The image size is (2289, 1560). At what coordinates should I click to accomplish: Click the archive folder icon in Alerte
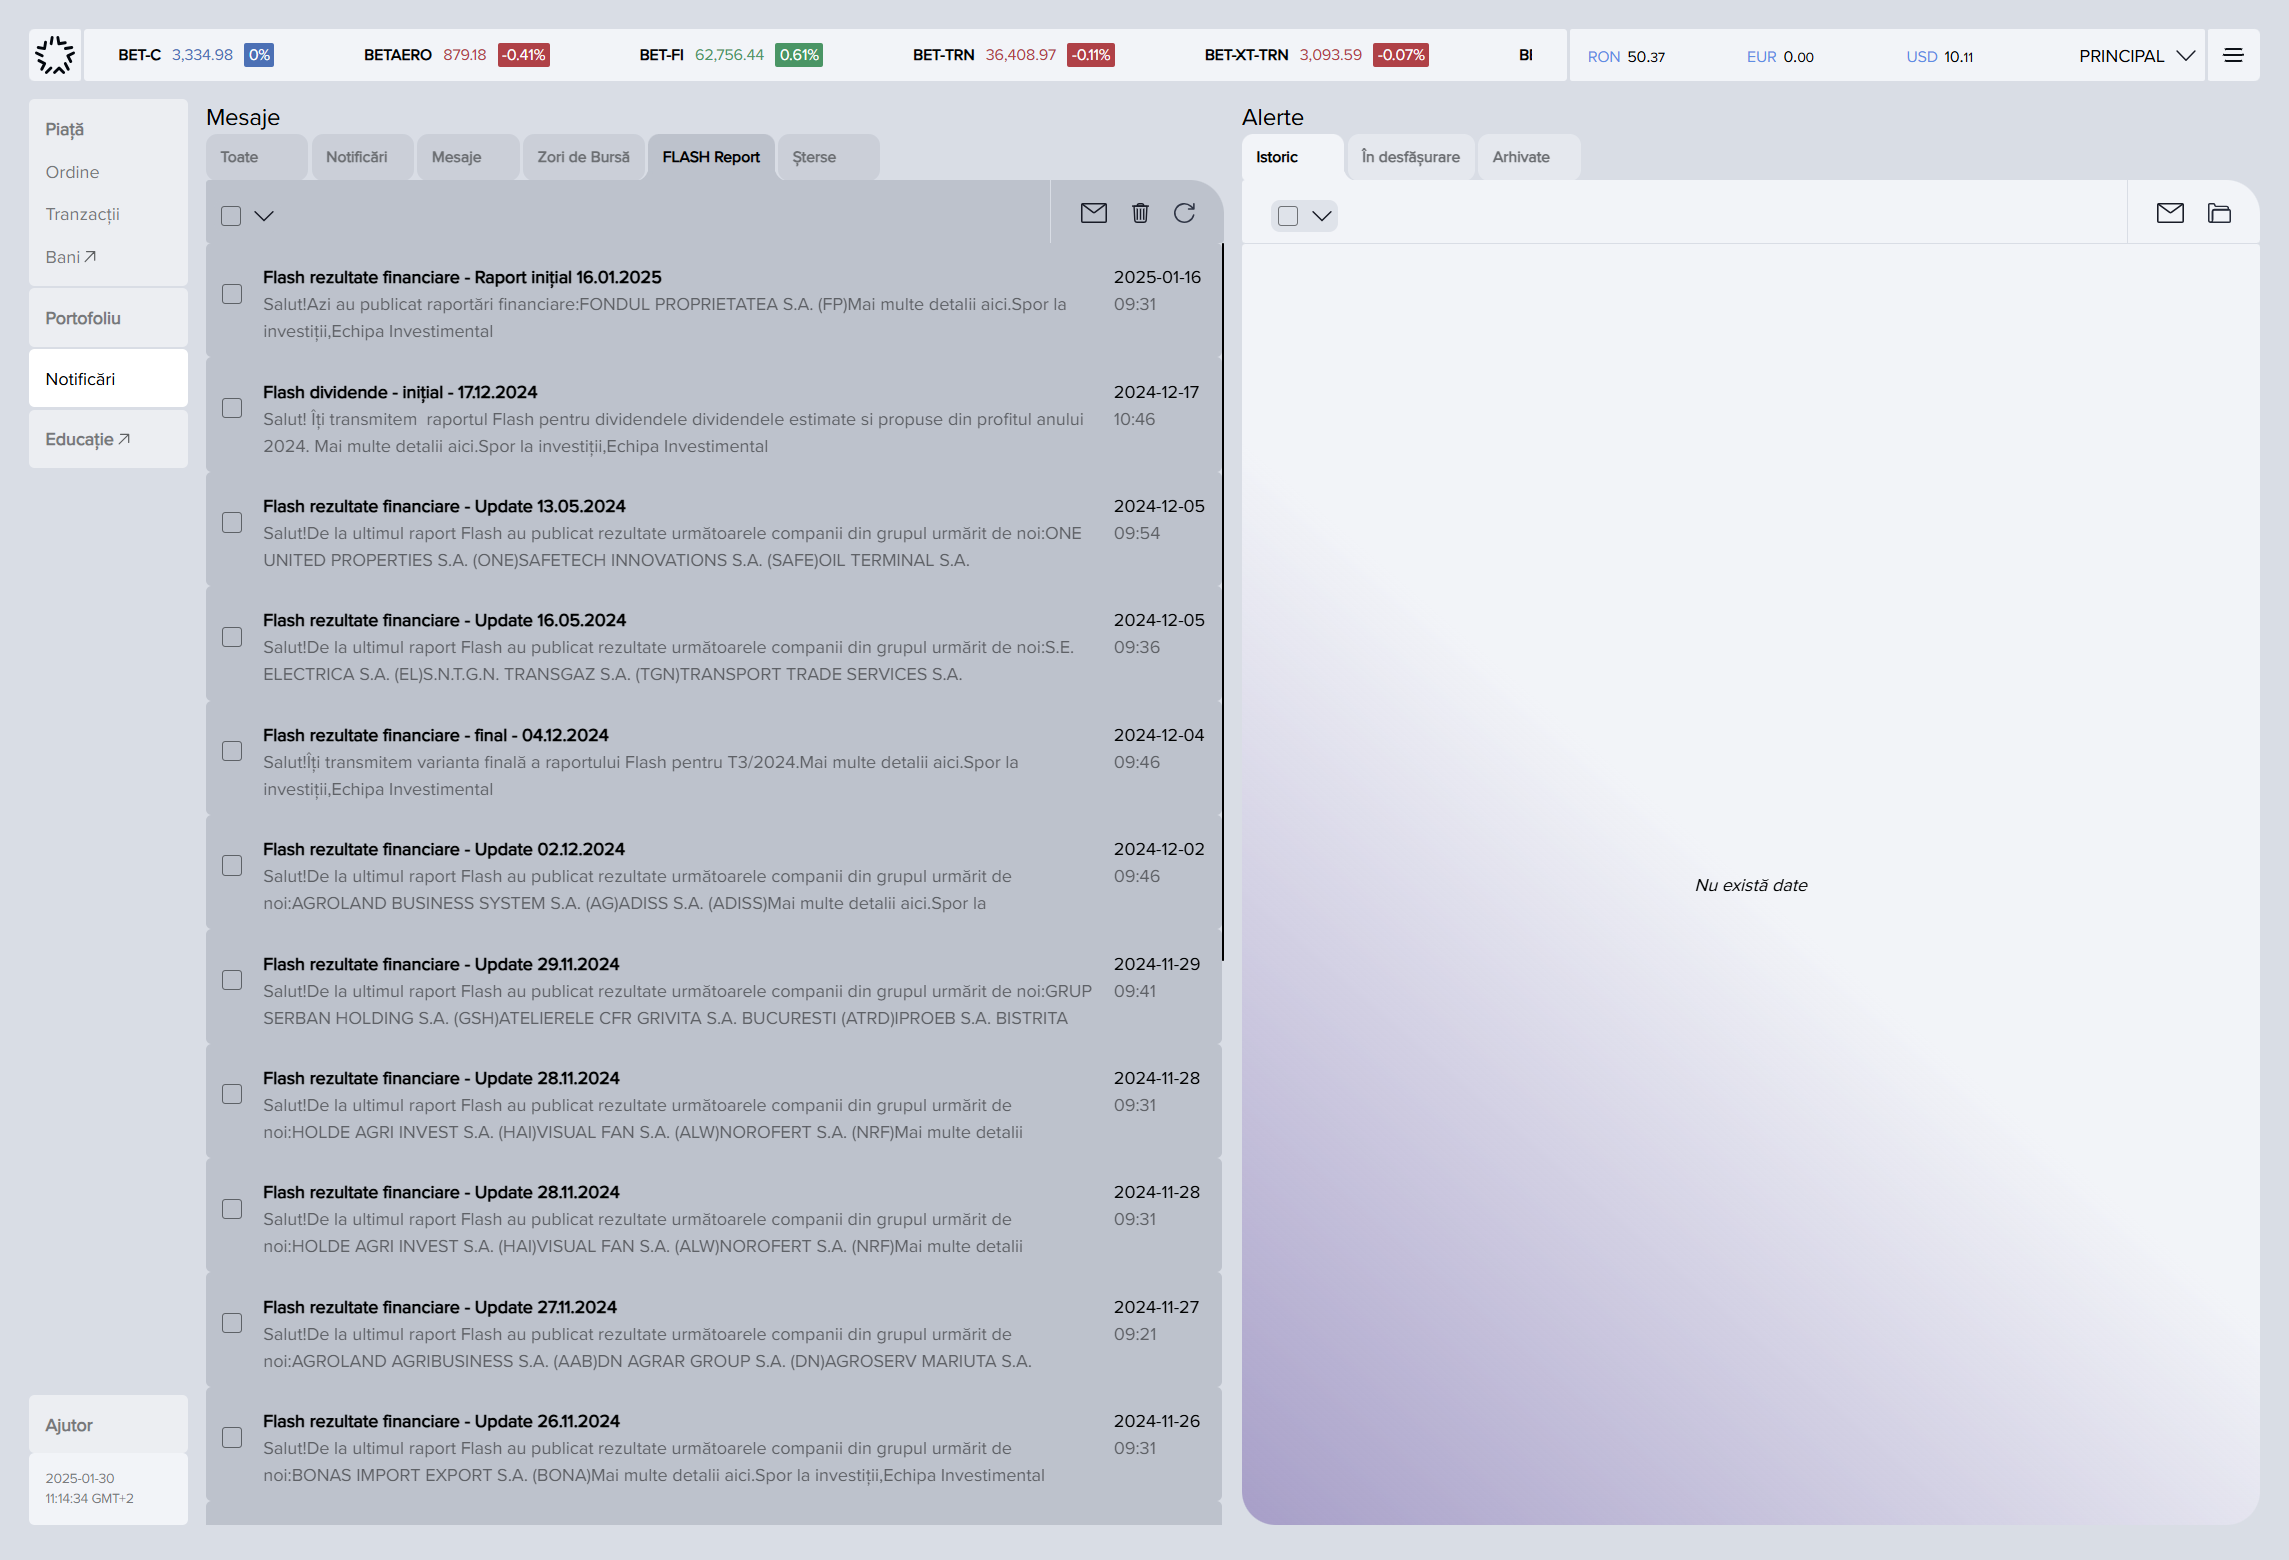(x=2219, y=213)
